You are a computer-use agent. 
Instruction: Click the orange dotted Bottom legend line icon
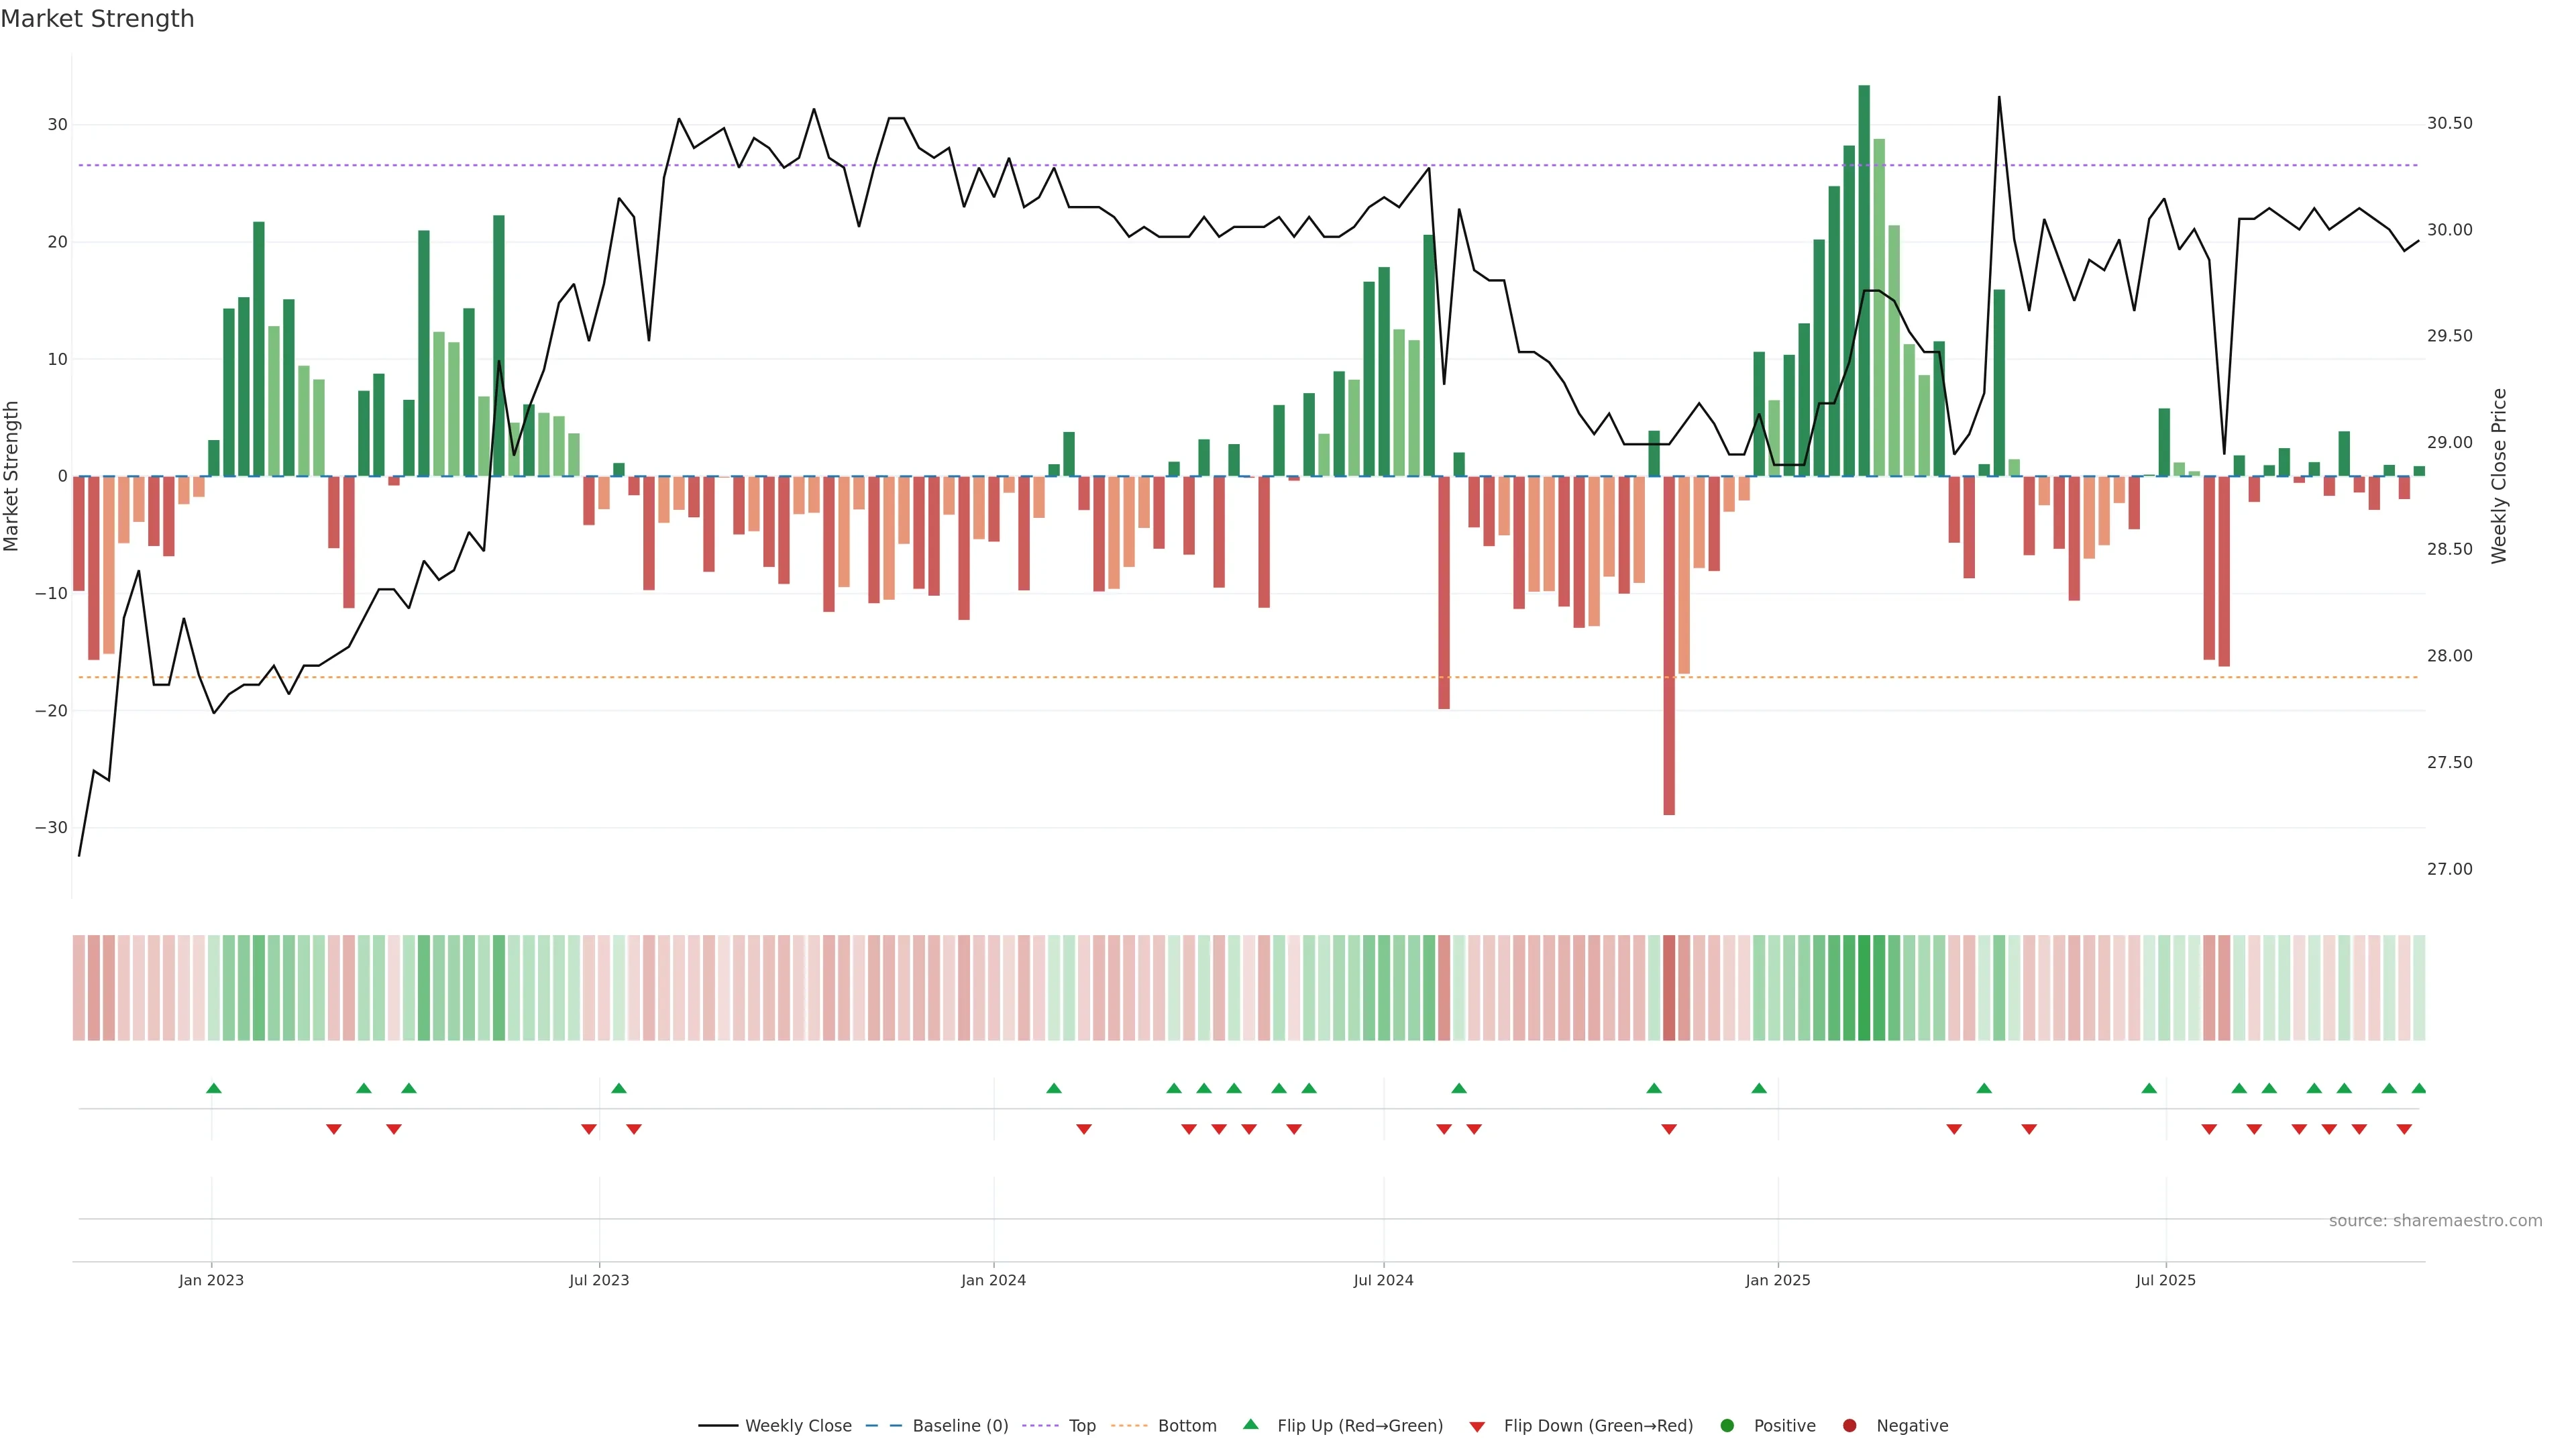(x=1129, y=1425)
